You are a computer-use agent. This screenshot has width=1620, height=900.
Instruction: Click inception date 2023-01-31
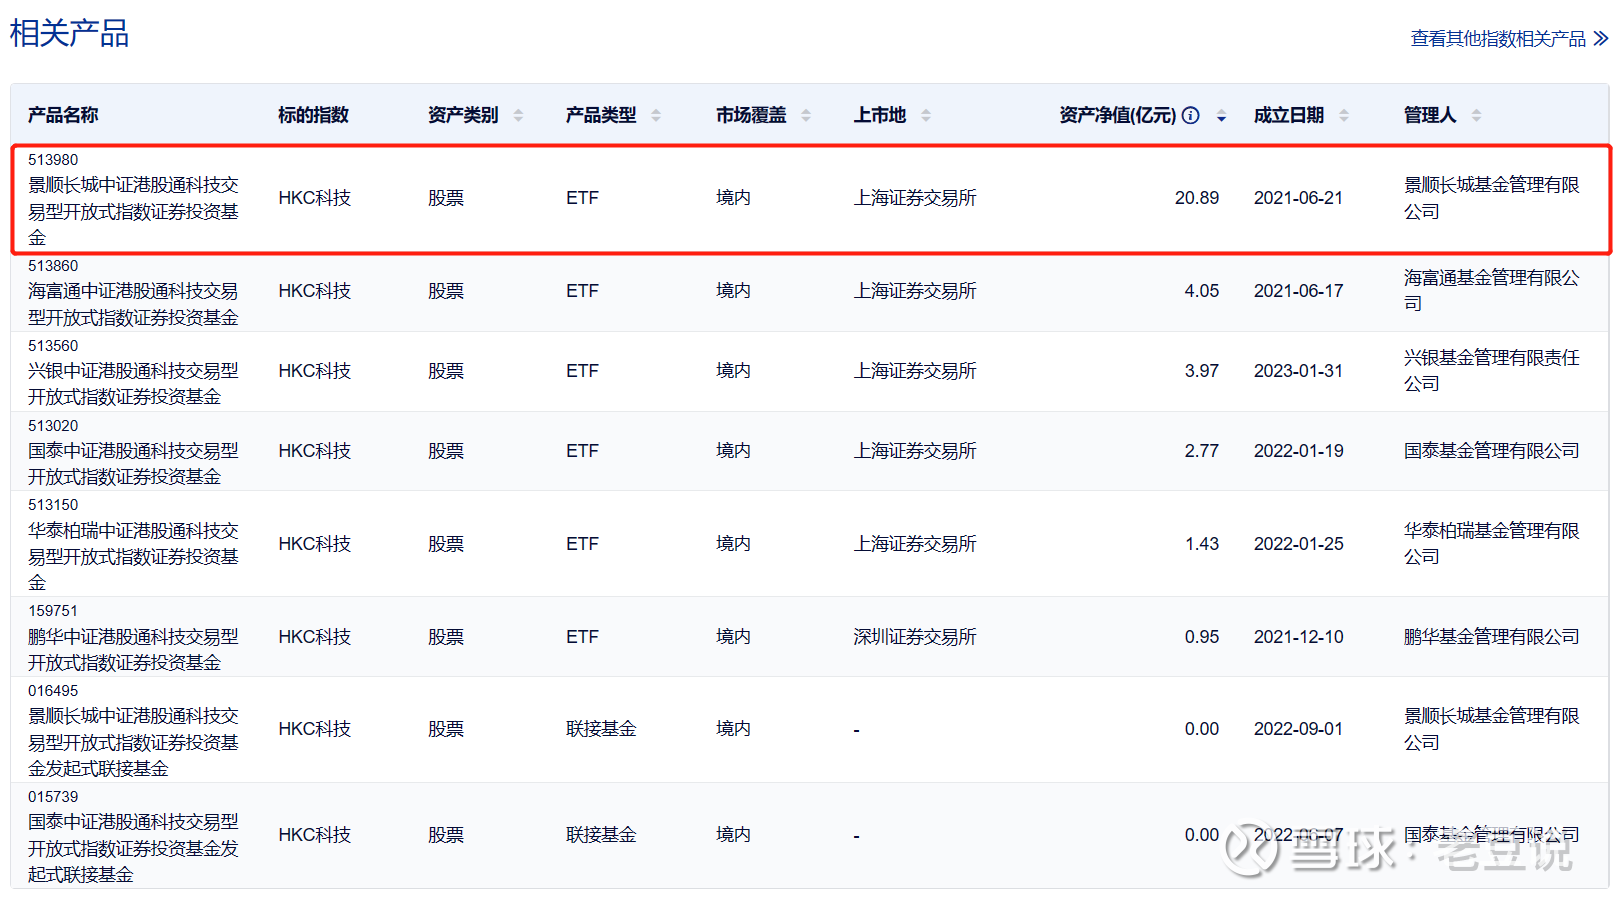point(1298,371)
